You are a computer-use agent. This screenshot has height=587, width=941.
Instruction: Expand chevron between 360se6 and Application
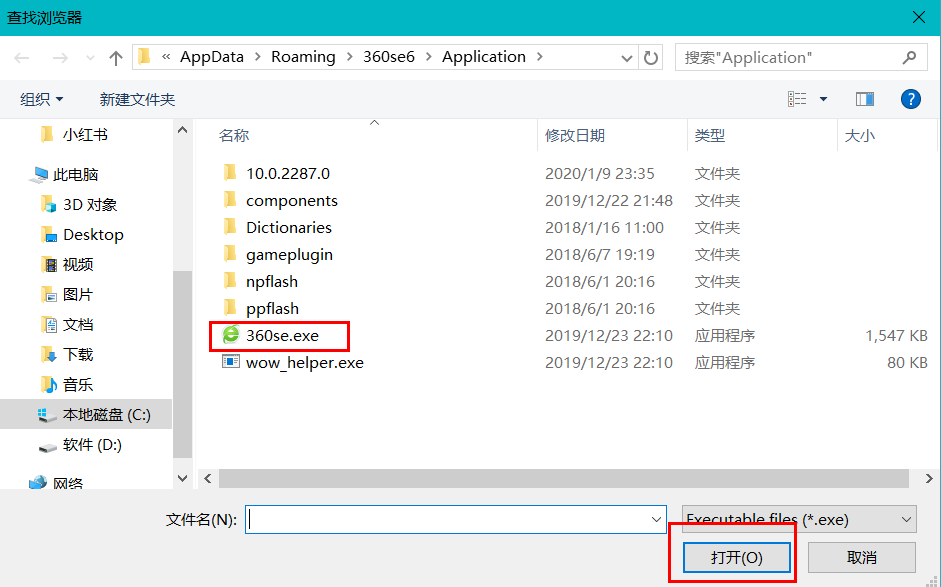[428, 57]
